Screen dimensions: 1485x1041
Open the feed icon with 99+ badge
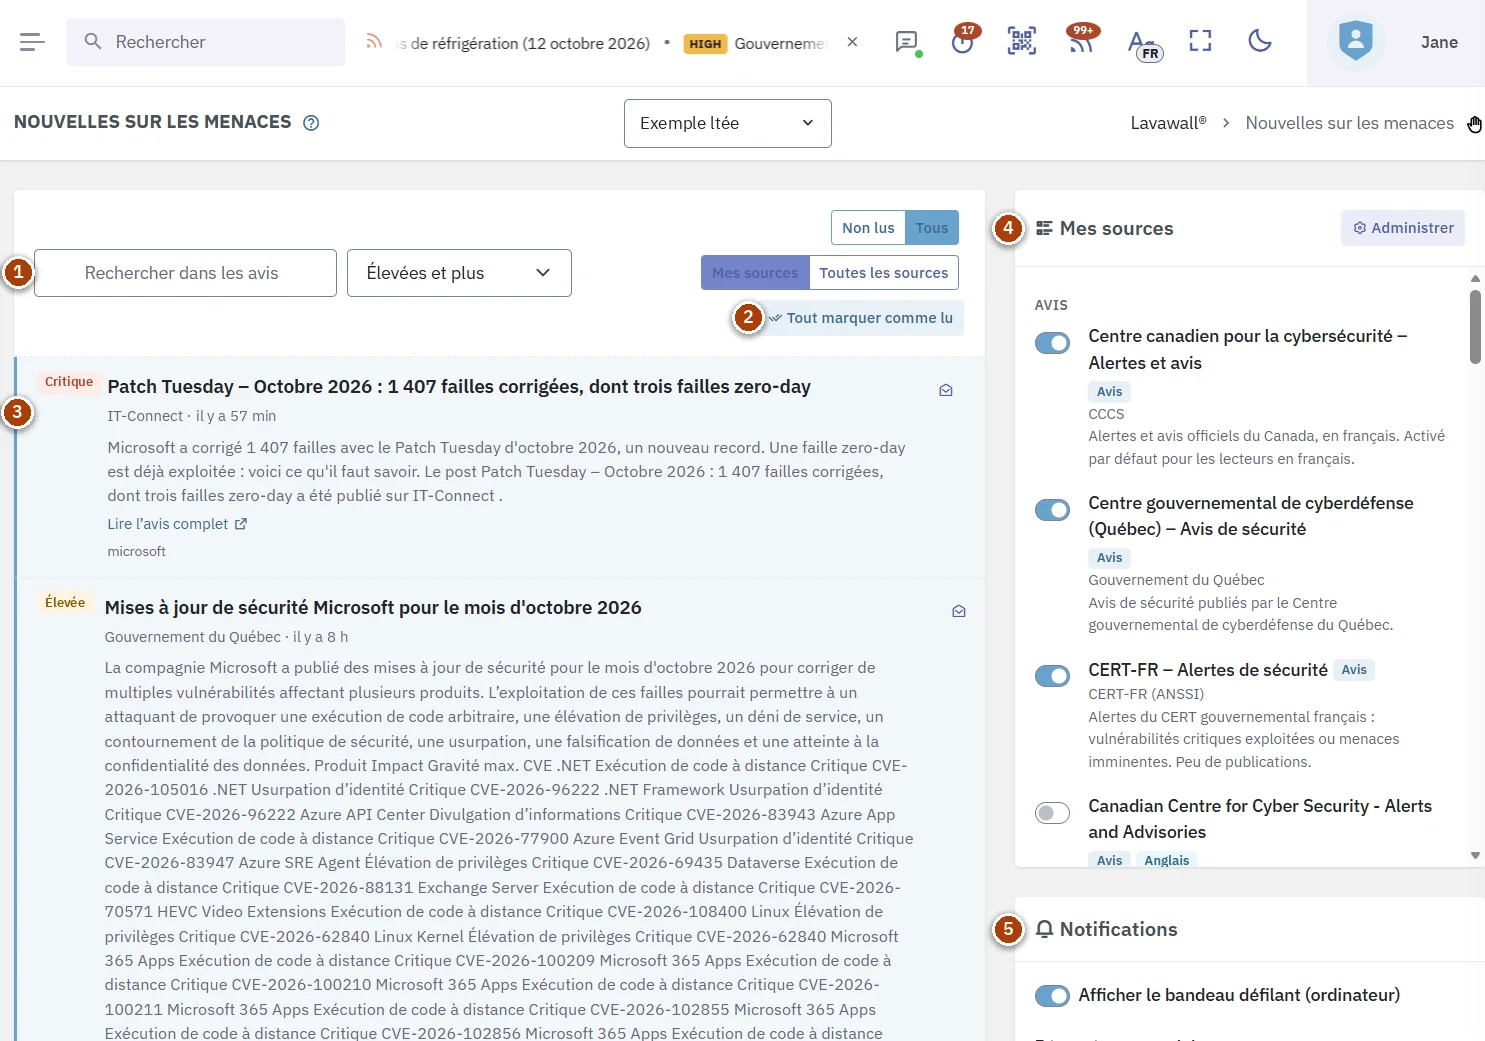1081,41
